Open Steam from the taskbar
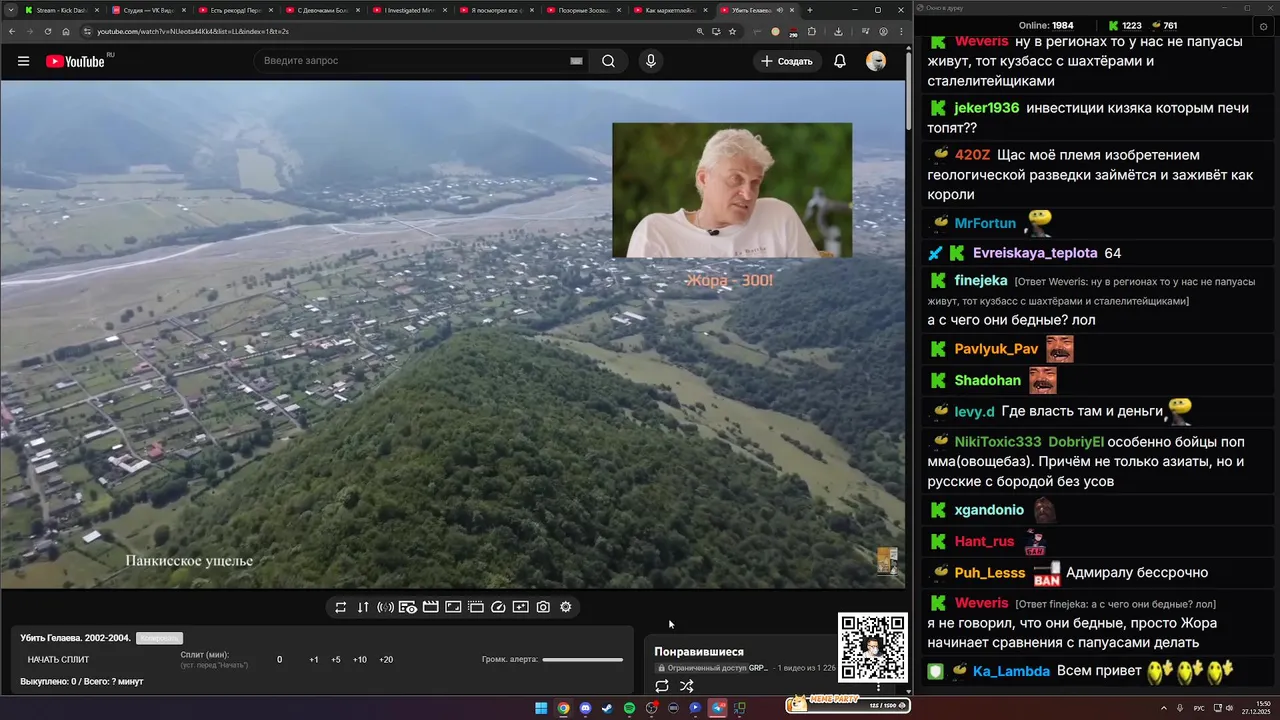 click(x=607, y=708)
